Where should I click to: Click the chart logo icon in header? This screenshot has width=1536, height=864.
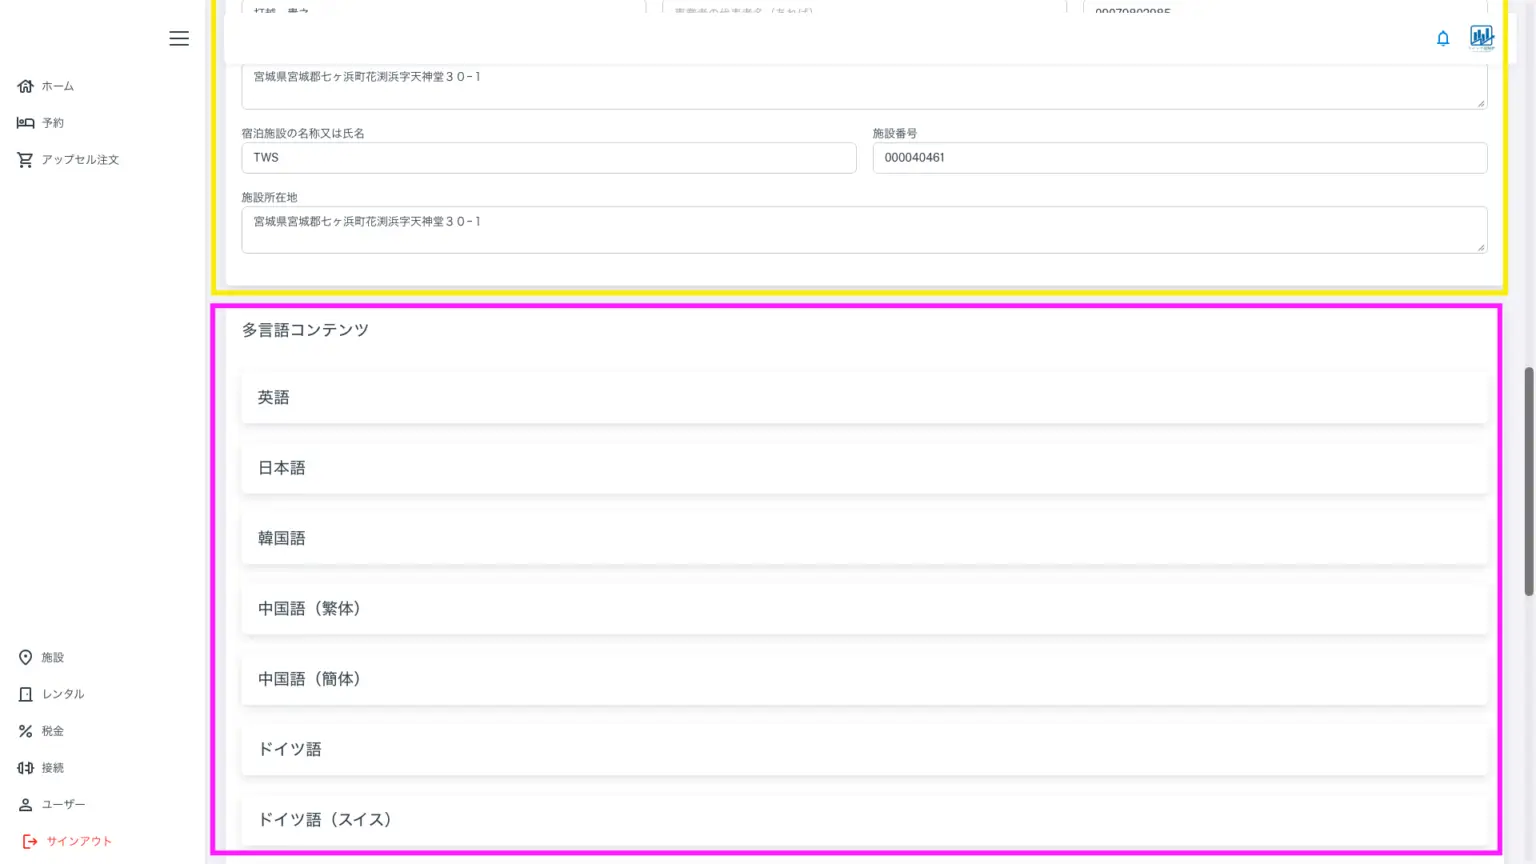pyautogui.click(x=1481, y=38)
